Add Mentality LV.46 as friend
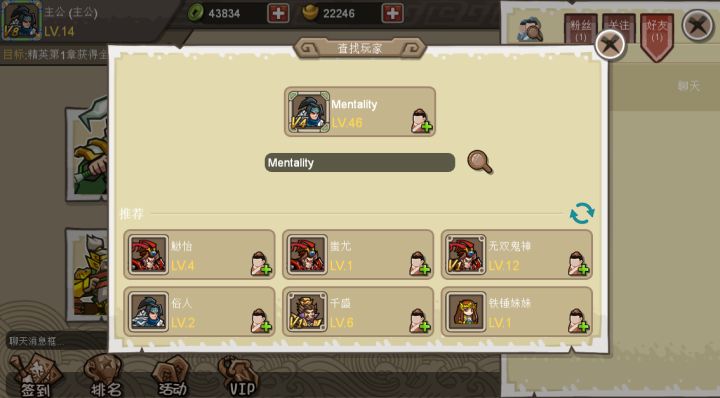 click(422, 122)
